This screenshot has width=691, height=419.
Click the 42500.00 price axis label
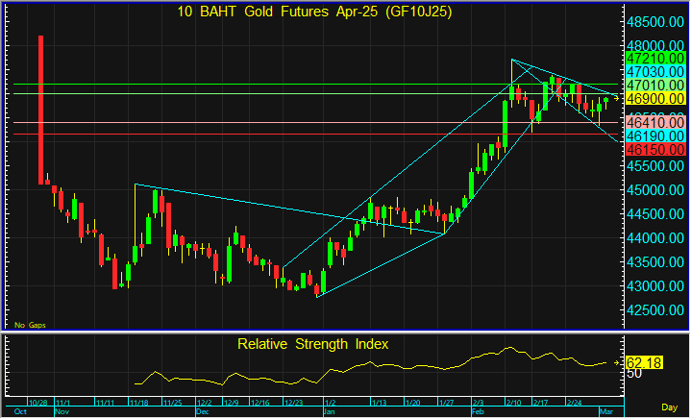pyautogui.click(x=655, y=310)
